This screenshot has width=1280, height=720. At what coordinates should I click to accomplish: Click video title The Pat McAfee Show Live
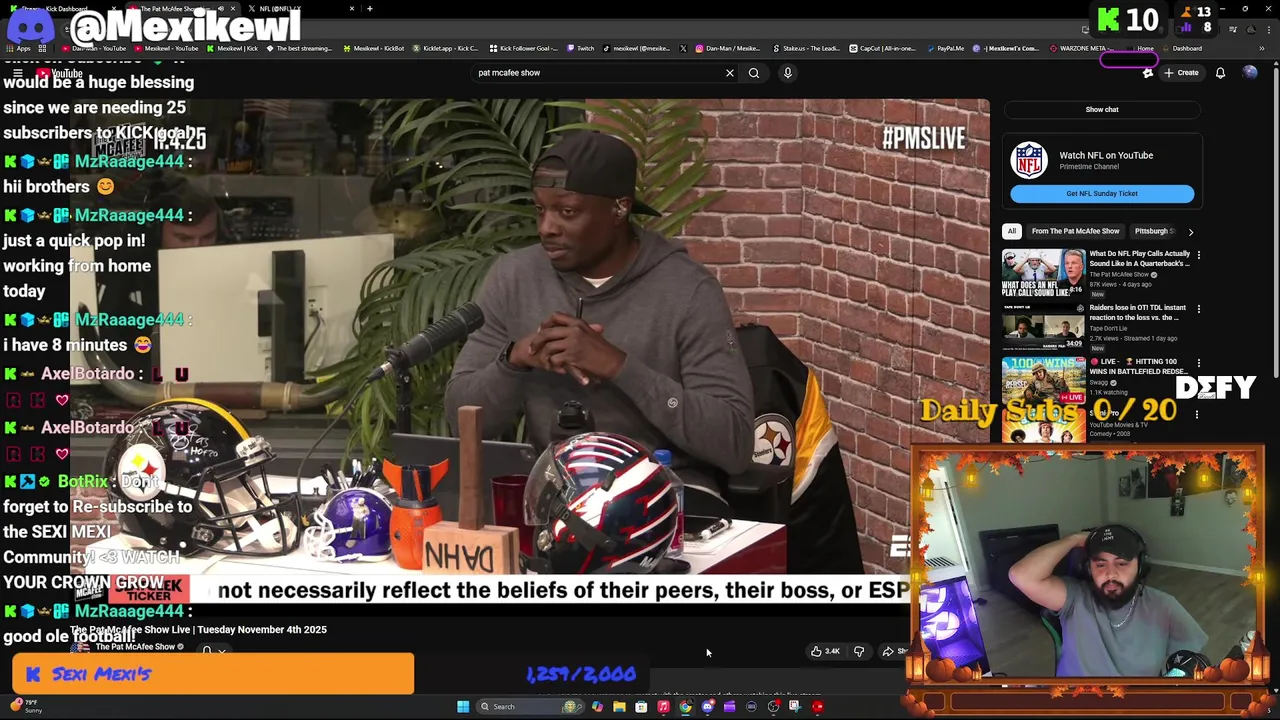pos(198,630)
